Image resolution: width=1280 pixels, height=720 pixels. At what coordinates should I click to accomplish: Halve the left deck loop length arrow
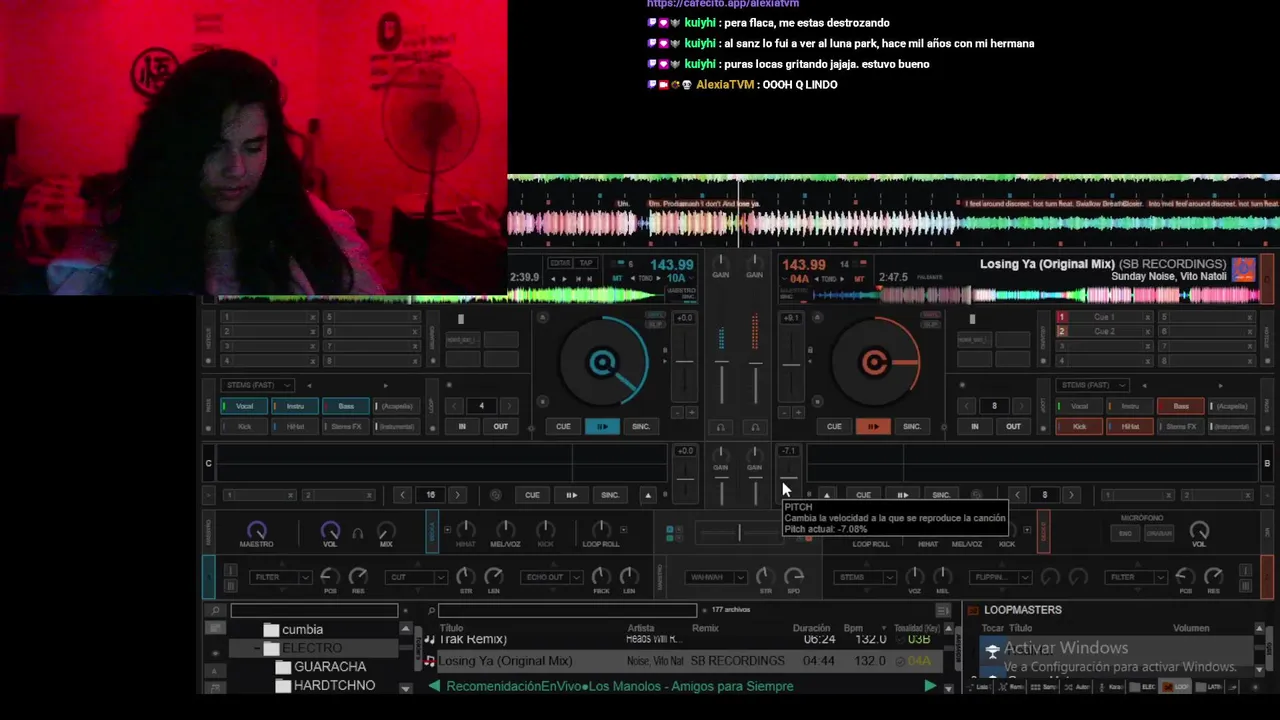click(455, 406)
